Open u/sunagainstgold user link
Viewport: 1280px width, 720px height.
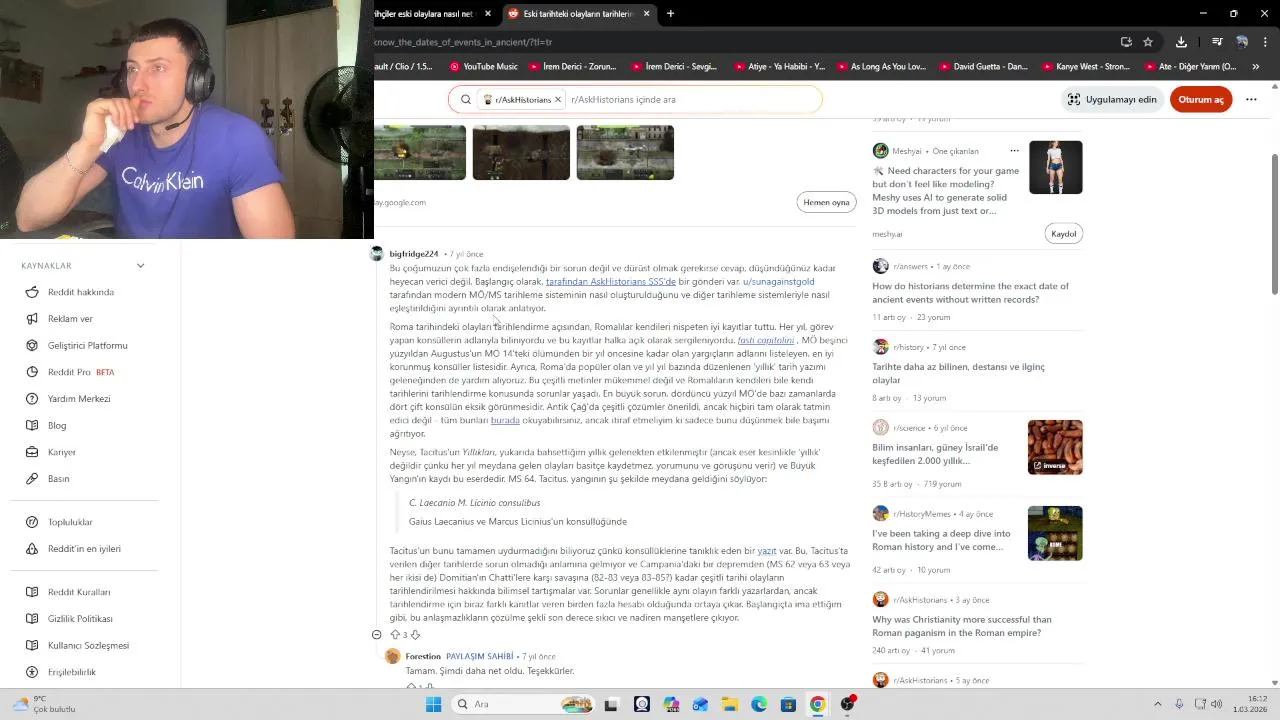(x=778, y=282)
